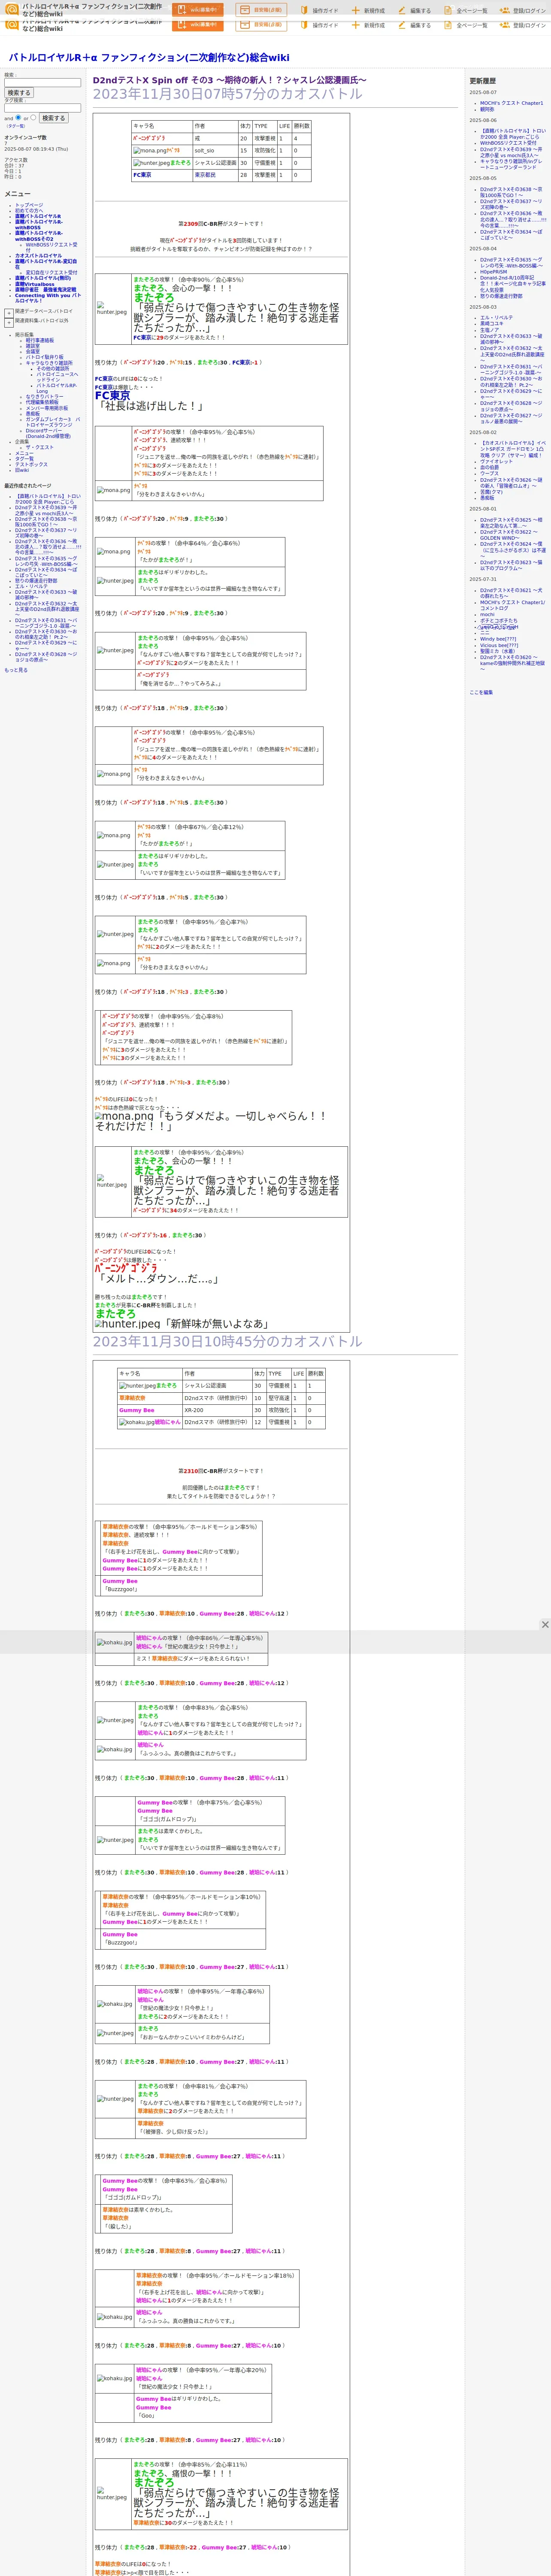Open 旧wiki menu link
The height and width of the screenshot is (2576, 551).
pos(22,470)
